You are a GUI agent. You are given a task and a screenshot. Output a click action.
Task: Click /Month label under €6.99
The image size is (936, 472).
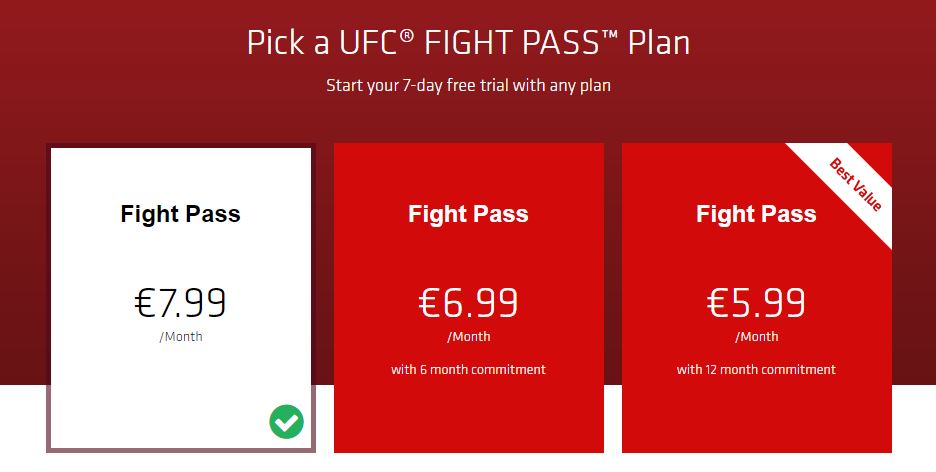[469, 337]
